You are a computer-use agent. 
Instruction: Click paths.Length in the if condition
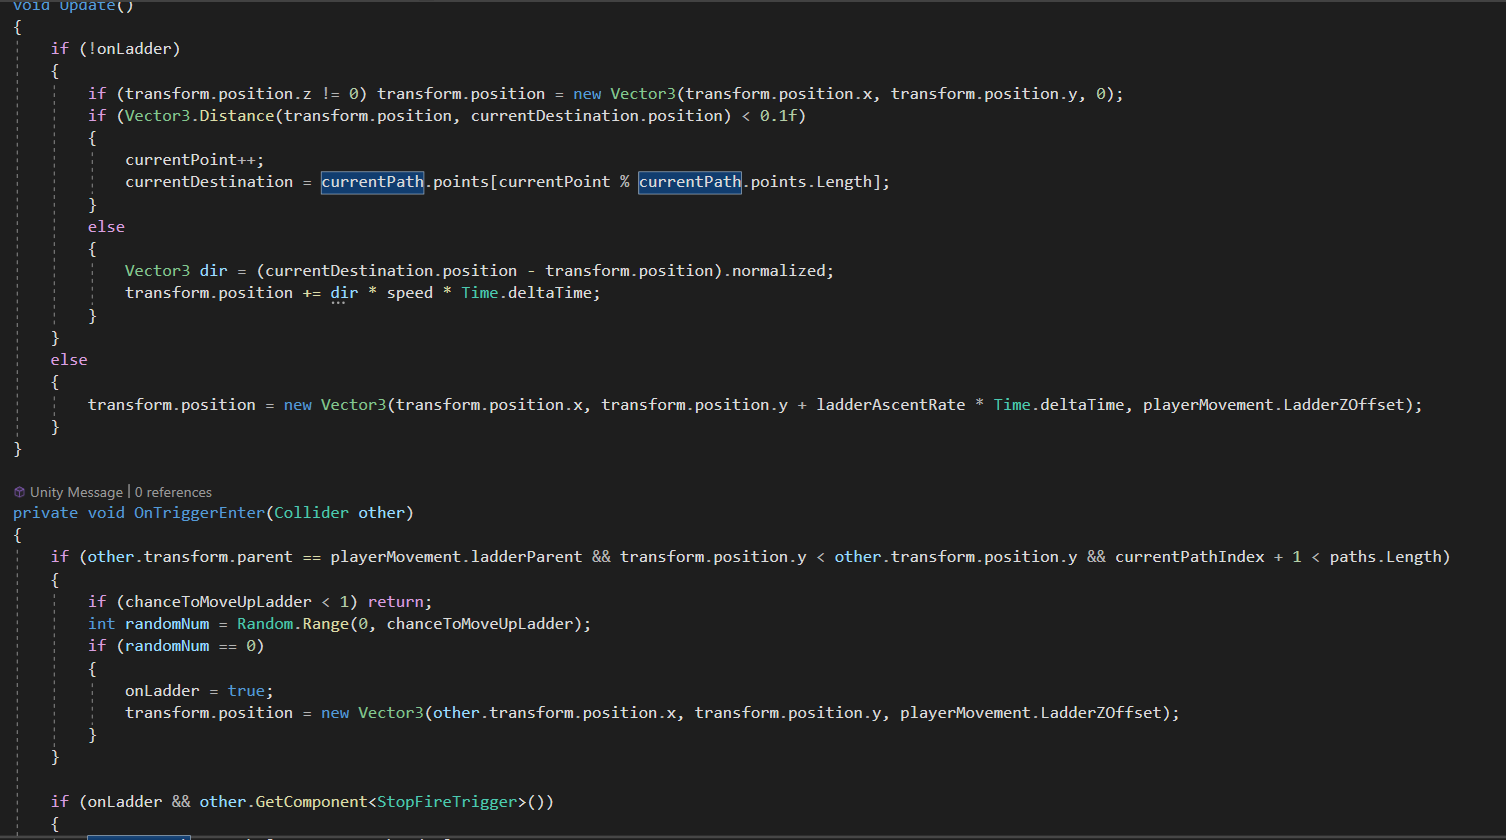point(1385,557)
